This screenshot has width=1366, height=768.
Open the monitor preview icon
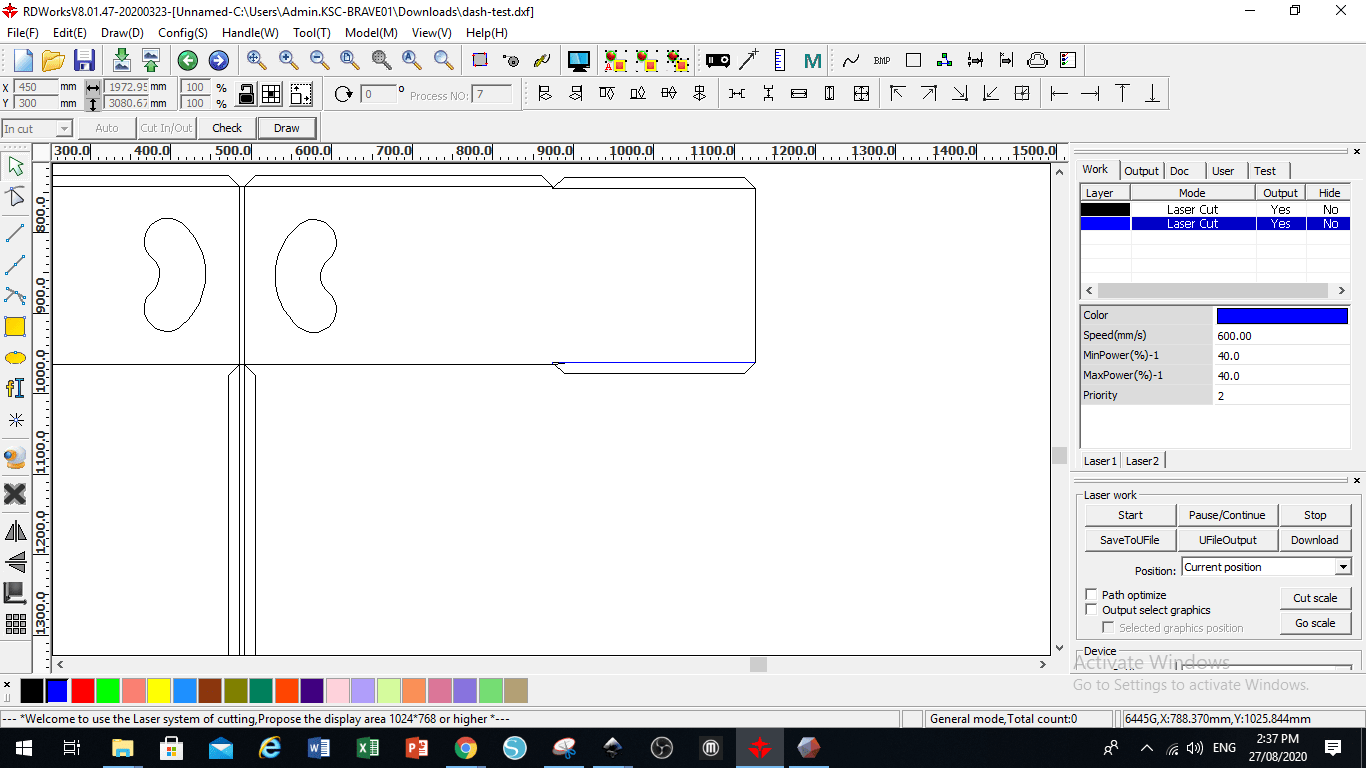(578, 60)
